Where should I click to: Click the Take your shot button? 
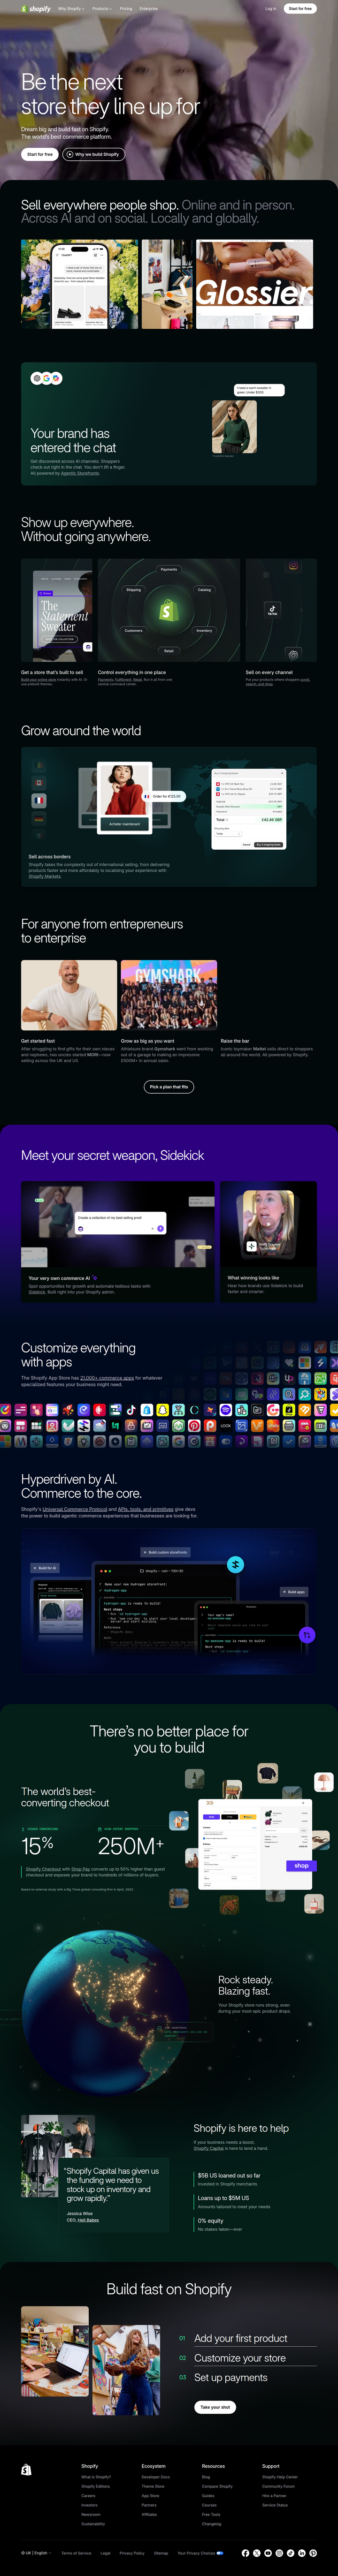215,2407
